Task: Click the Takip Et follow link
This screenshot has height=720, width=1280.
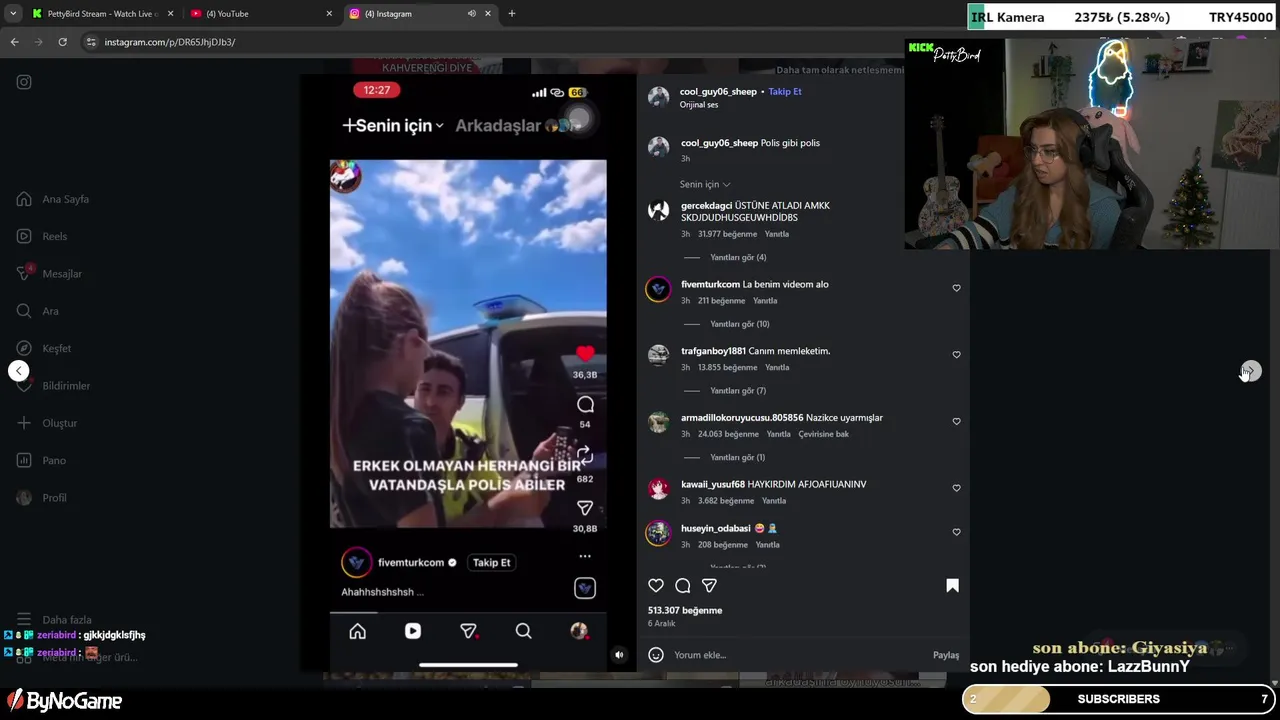Action: 785,92
